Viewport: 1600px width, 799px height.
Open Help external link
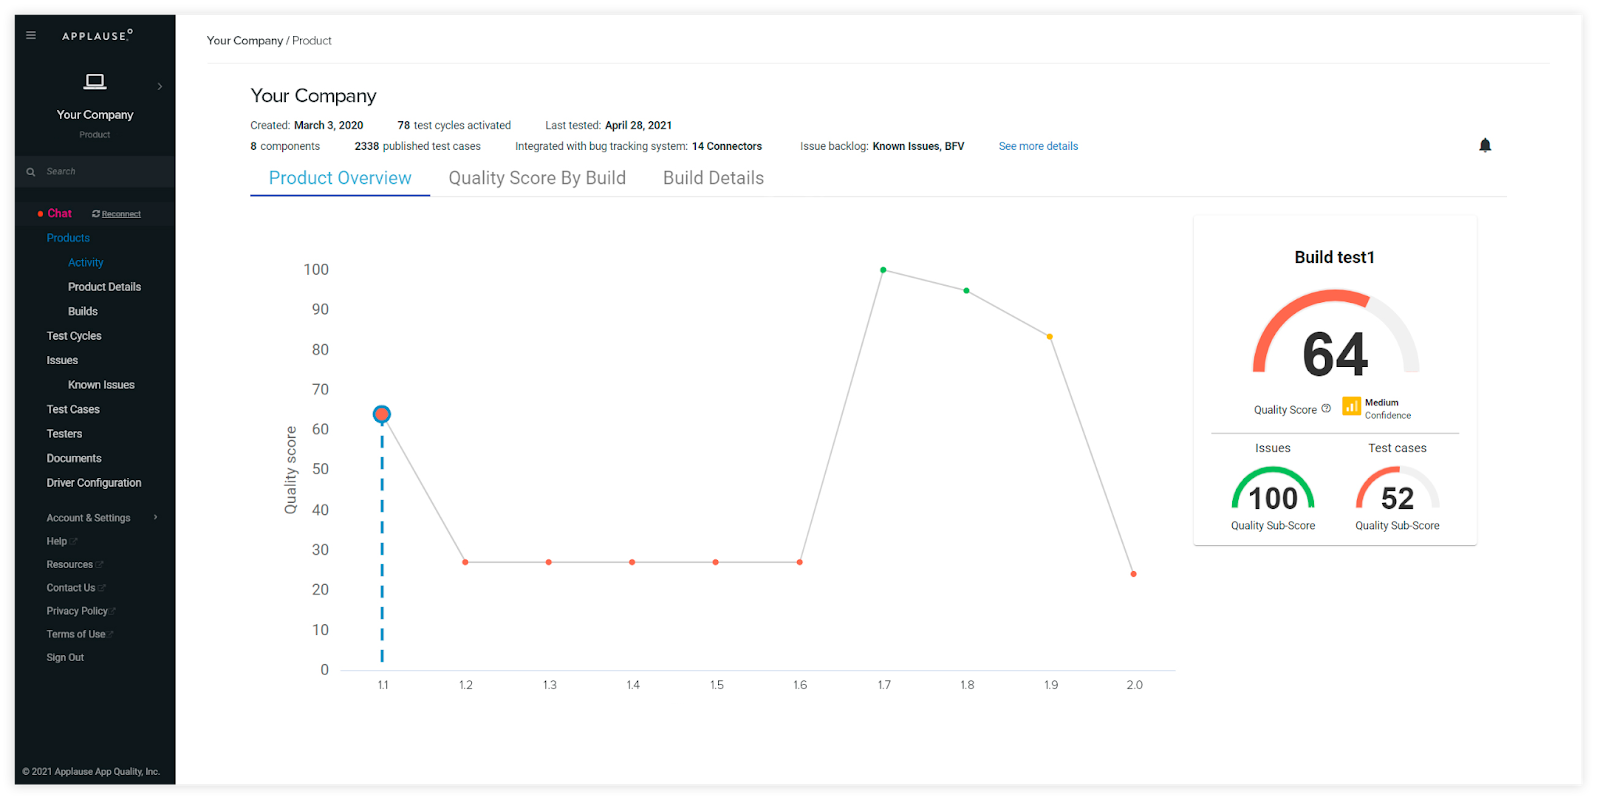click(x=61, y=541)
